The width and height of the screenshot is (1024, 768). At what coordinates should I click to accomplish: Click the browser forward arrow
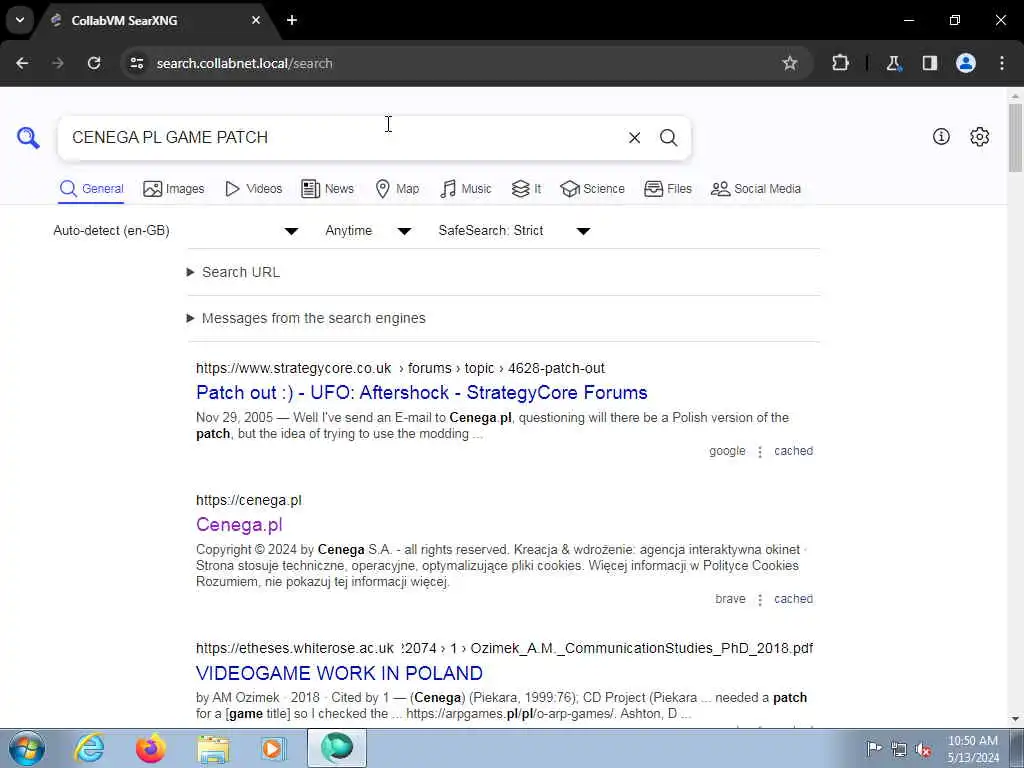pos(58,63)
